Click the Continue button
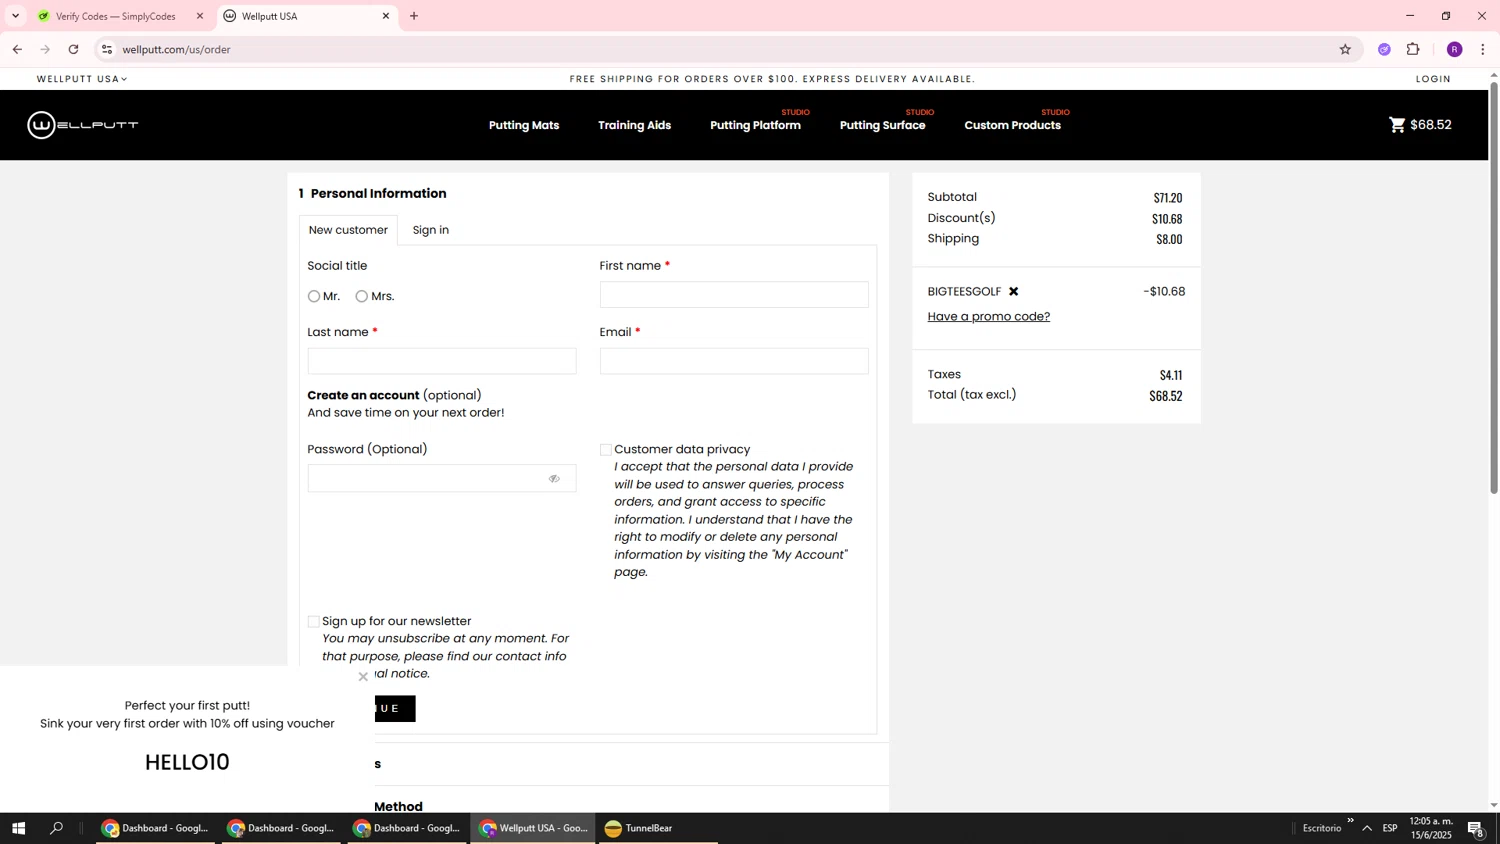The width and height of the screenshot is (1500, 844). (x=394, y=709)
